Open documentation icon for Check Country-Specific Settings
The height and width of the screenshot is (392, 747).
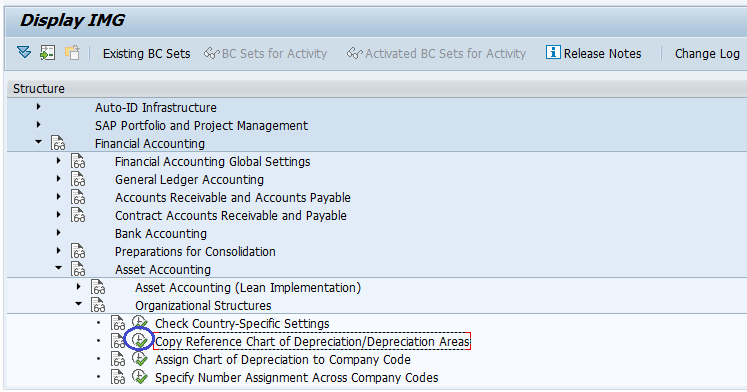click(x=118, y=323)
